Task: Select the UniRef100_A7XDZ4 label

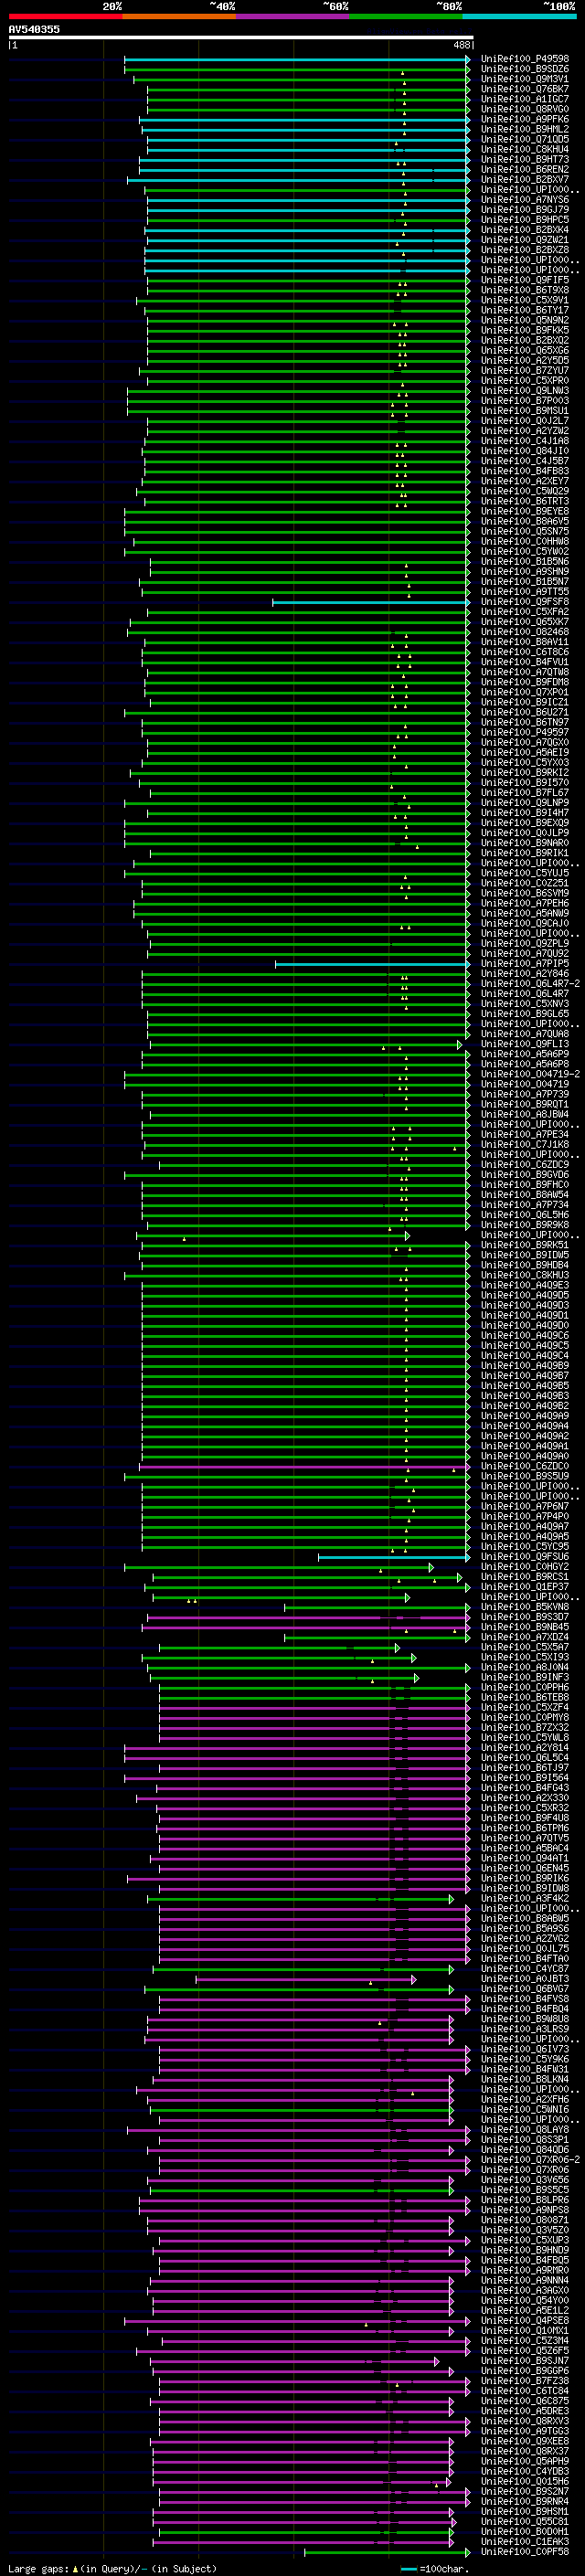Action: point(524,1637)
